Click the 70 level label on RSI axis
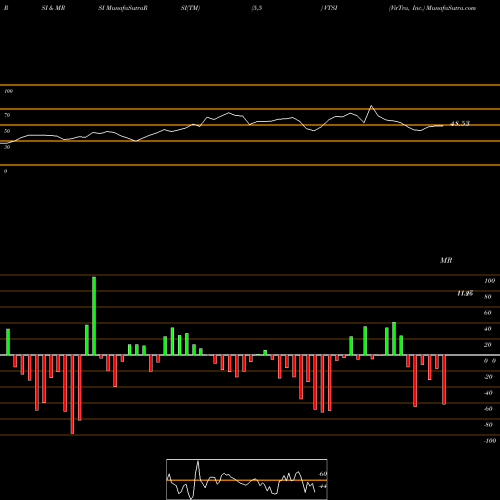The image size is (500, 500). pos(7,115)
